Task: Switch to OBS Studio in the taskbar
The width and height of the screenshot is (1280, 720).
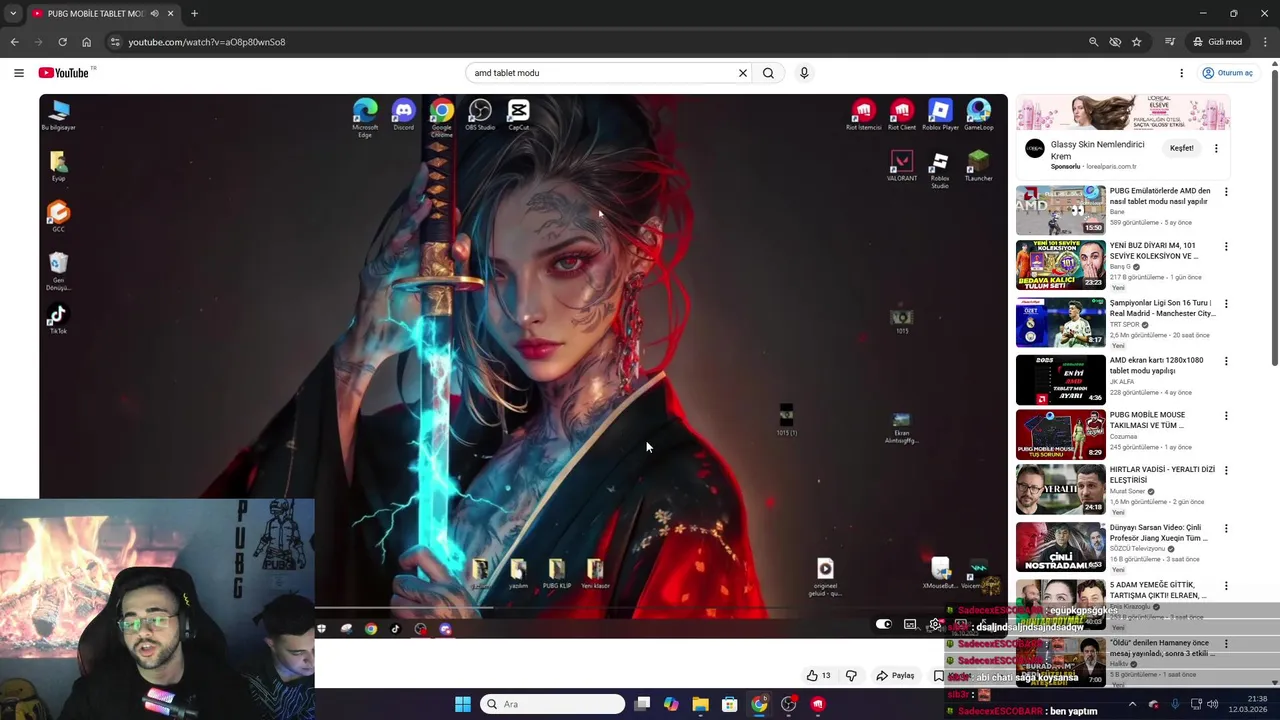Action: pyautogui.click(x=789, y=704)
